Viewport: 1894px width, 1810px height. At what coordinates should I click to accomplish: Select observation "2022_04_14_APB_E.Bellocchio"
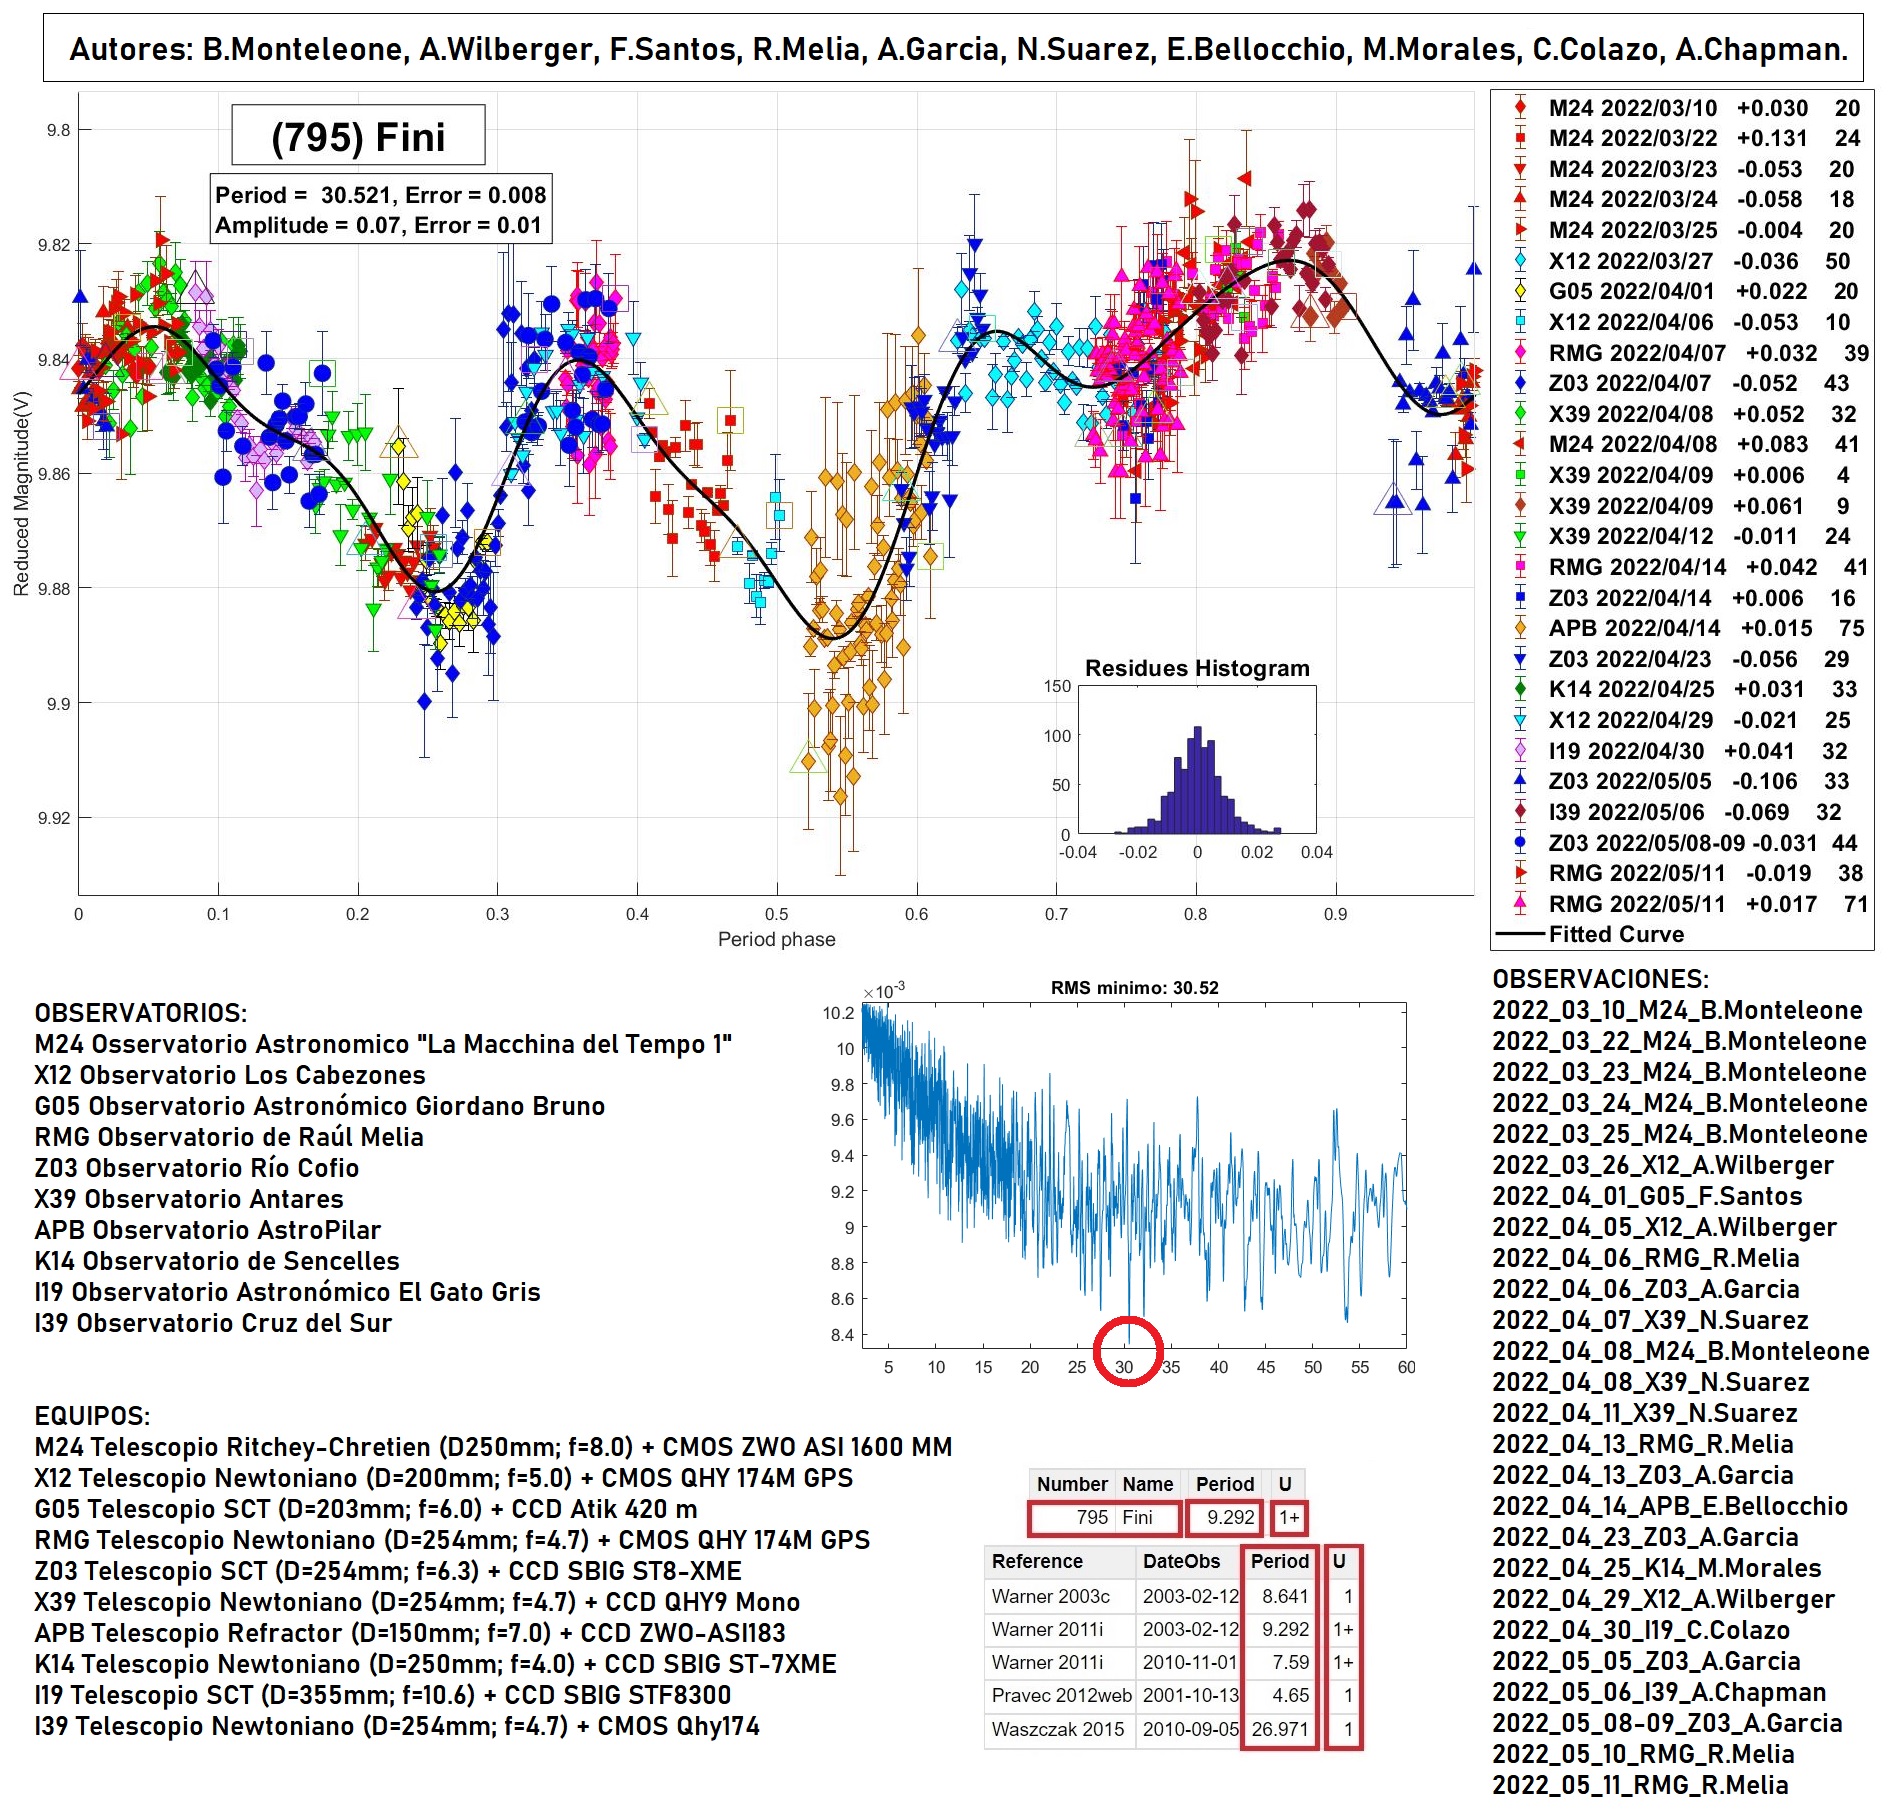click(x=1670, y=1506)
